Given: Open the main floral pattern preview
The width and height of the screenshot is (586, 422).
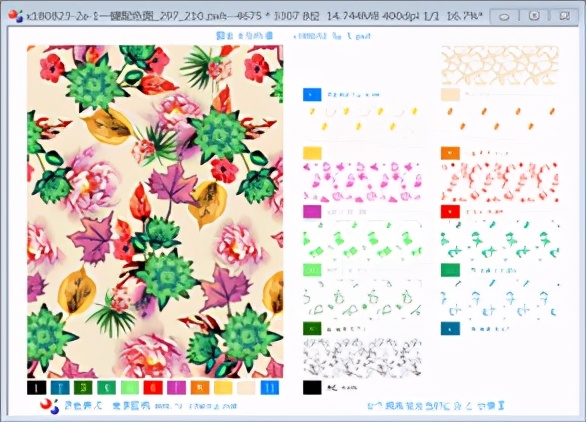Looking at the screenshot, I should pyautogui.click(x=155, y=212).
